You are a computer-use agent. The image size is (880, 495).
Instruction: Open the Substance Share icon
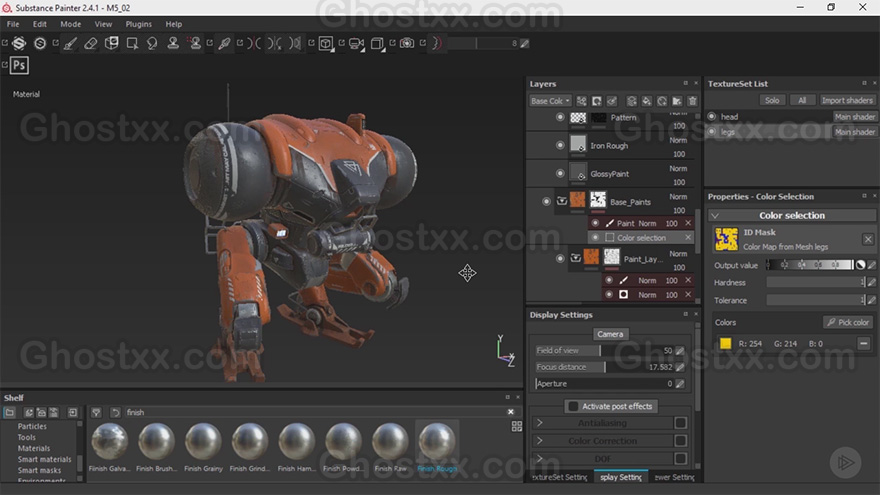click(19, 43)
